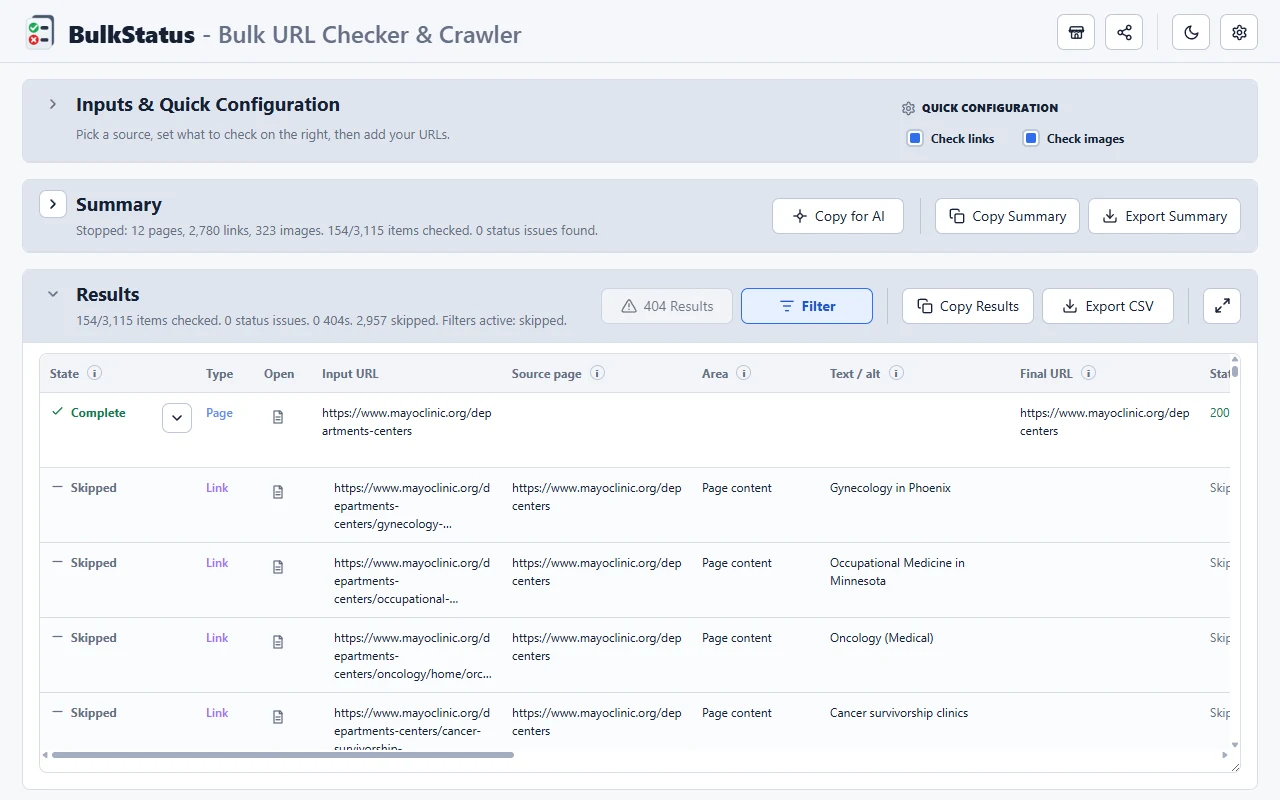The height and width of the screenshot is (800, 1280).
Task: Click the Copy Summary button
Action: [1007, 216]
